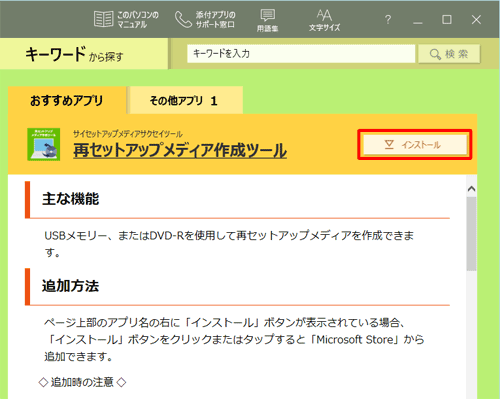500x399 pixels.
Task: Click the サイセットアップメディアサクセイツール reading text
Action: 128,134
